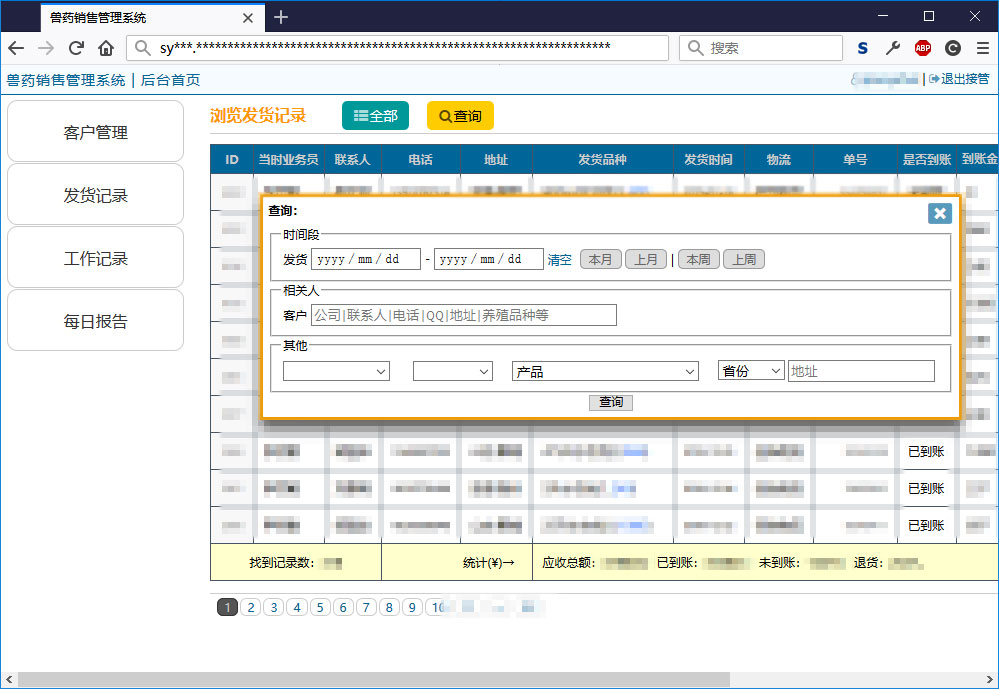Open 客户管理 sidebar menu
This screenshot has height=689, width=999.
[x=96, y=132]
